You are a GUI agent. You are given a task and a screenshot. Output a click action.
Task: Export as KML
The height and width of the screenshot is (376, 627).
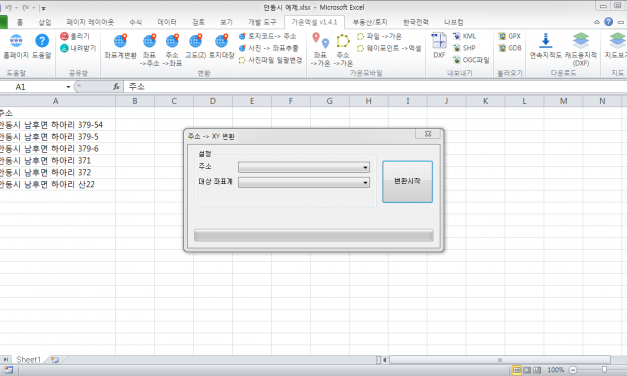click(464, 36)
